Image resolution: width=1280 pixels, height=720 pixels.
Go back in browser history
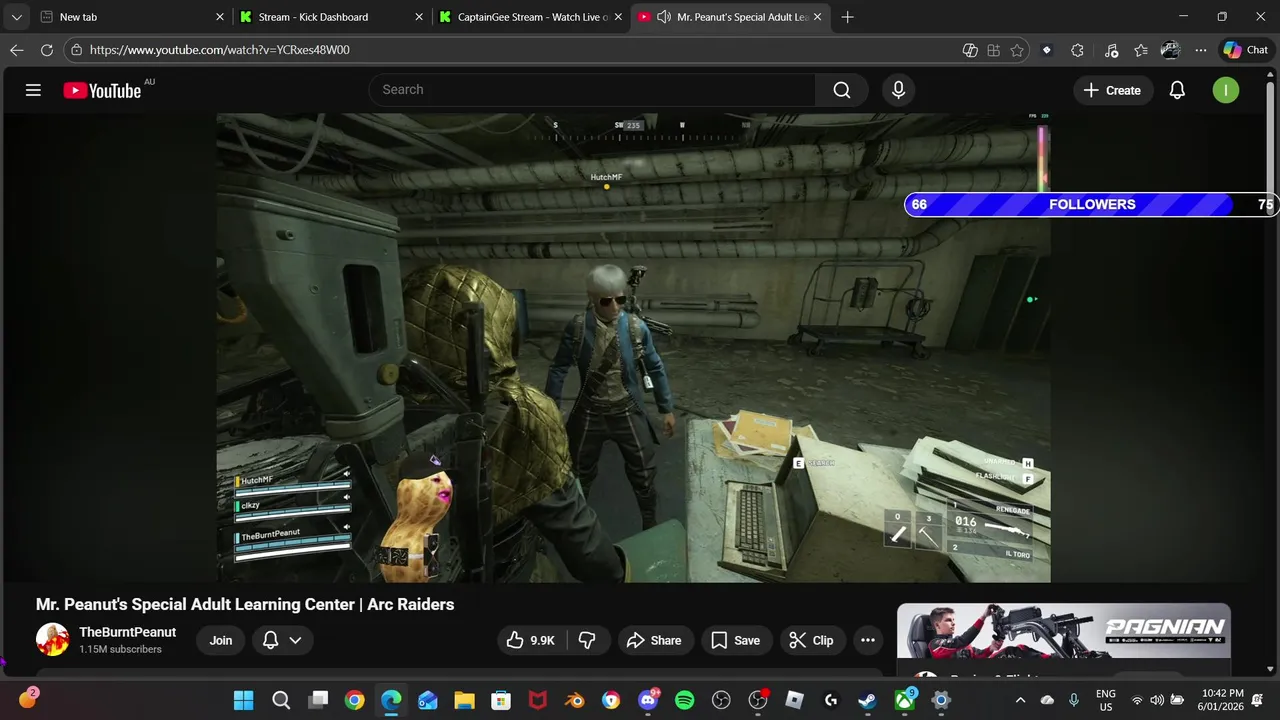tap(17, 50)
